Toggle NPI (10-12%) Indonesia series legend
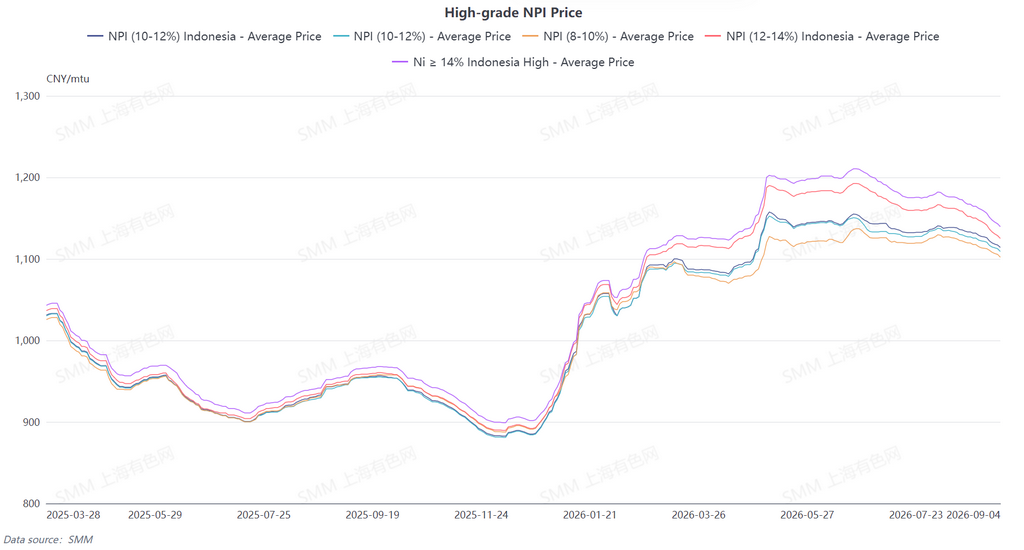This screenshot has width=1024, height=550. [204, 37]
